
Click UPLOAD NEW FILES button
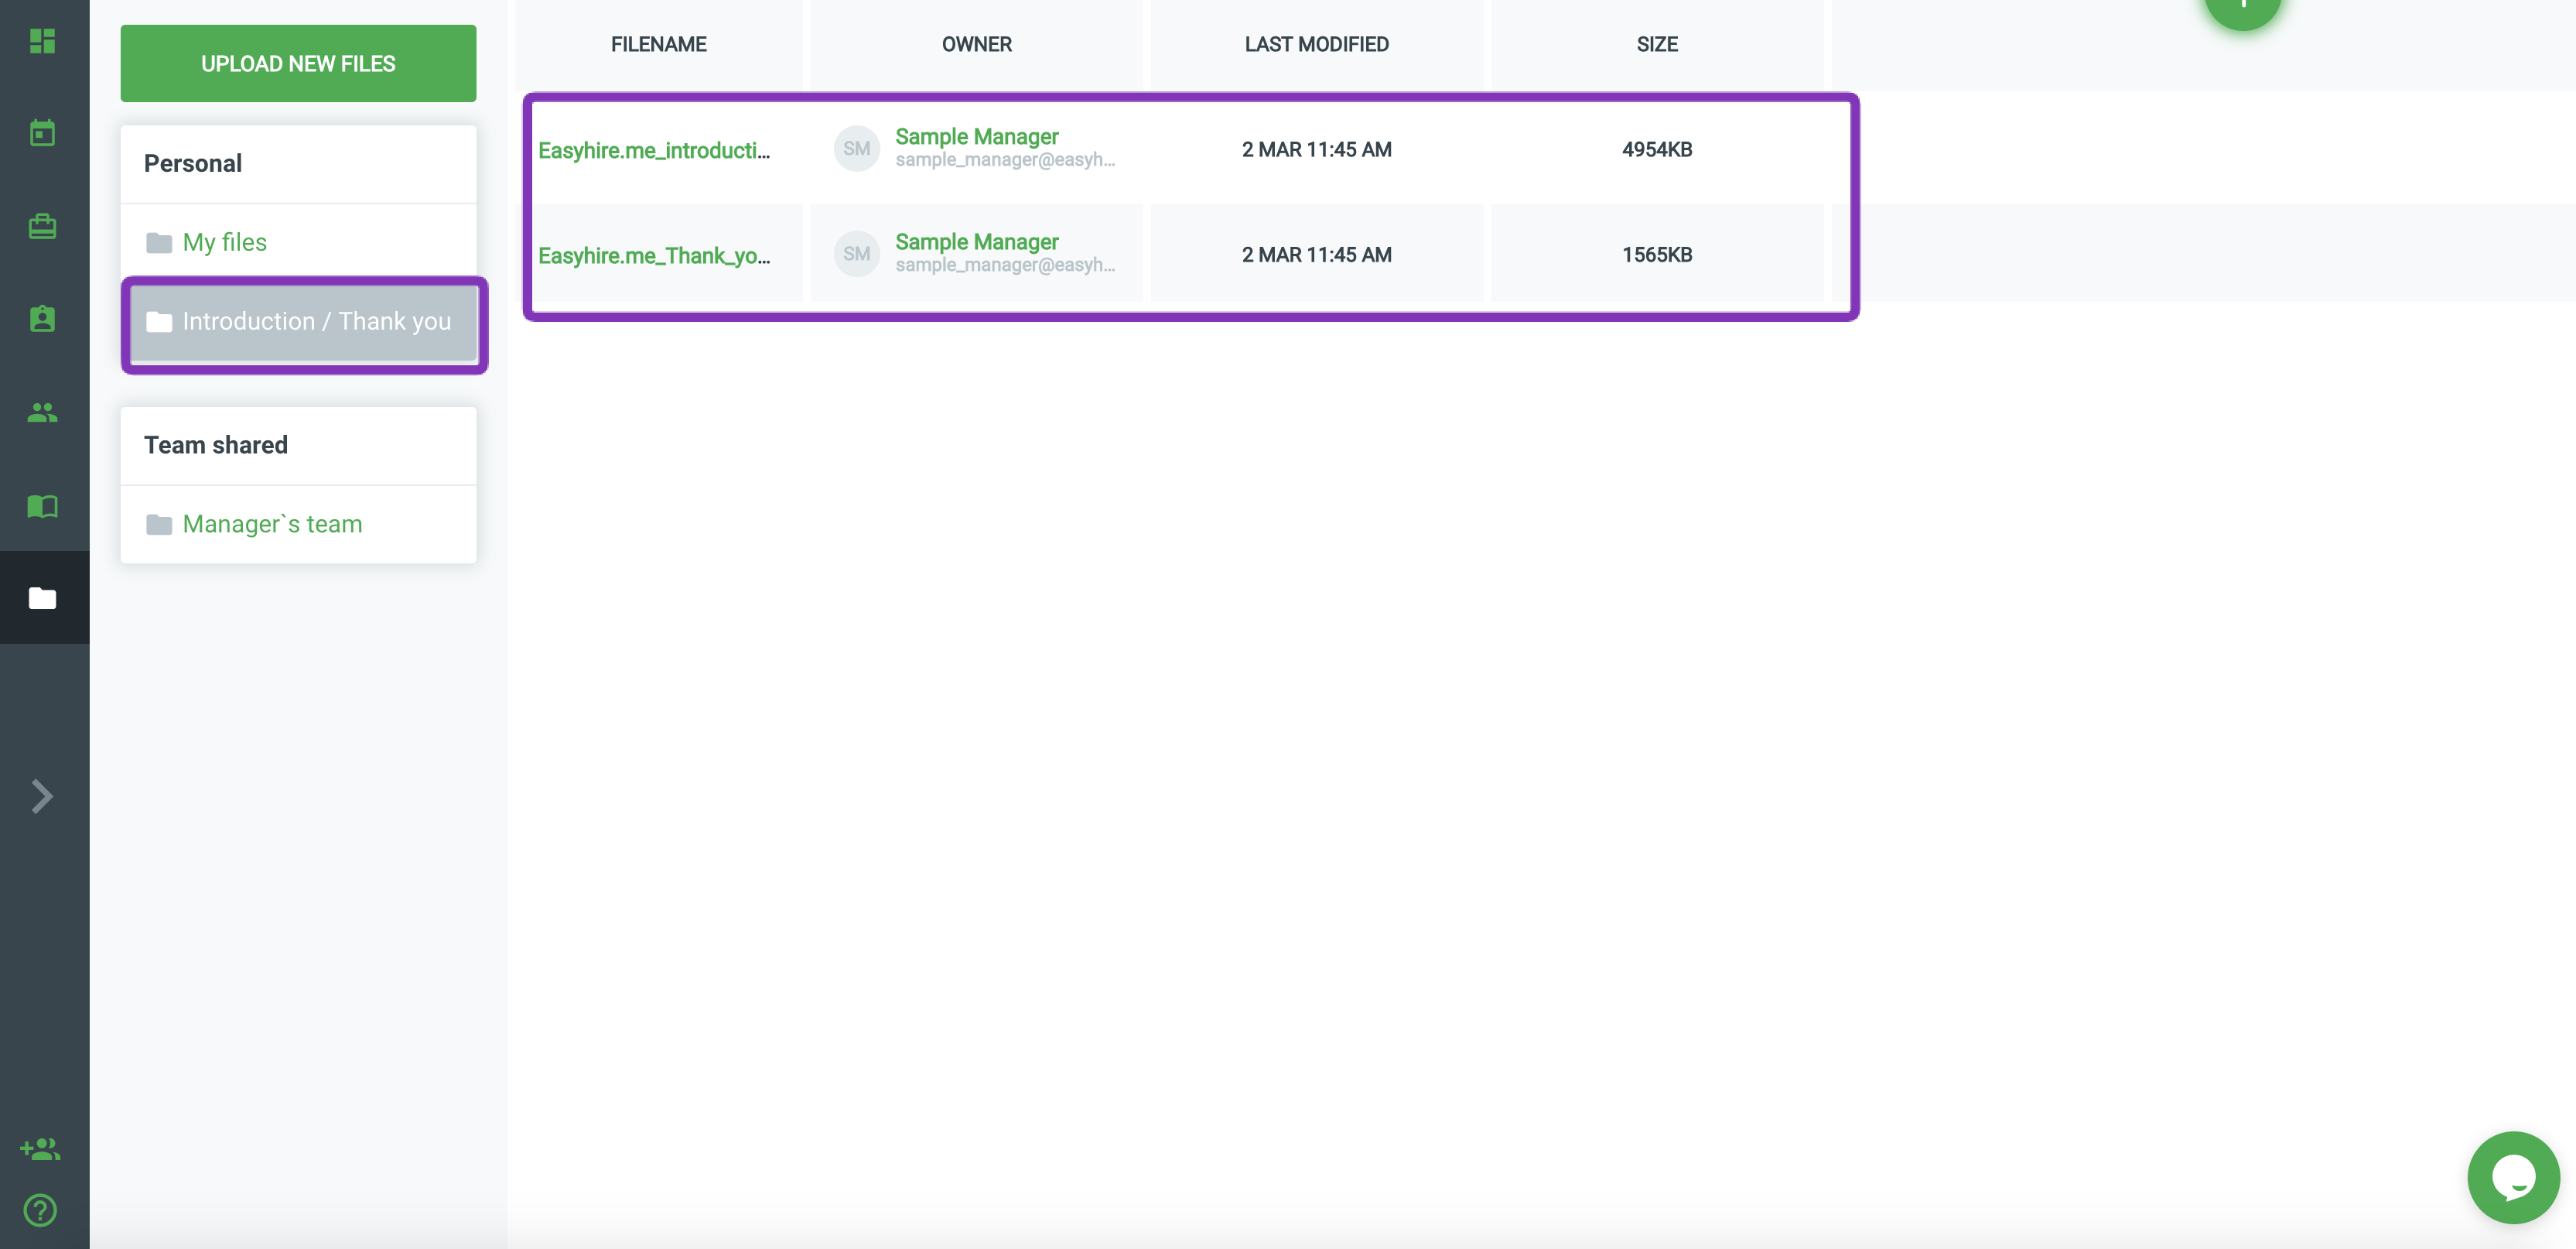[298, 64]
